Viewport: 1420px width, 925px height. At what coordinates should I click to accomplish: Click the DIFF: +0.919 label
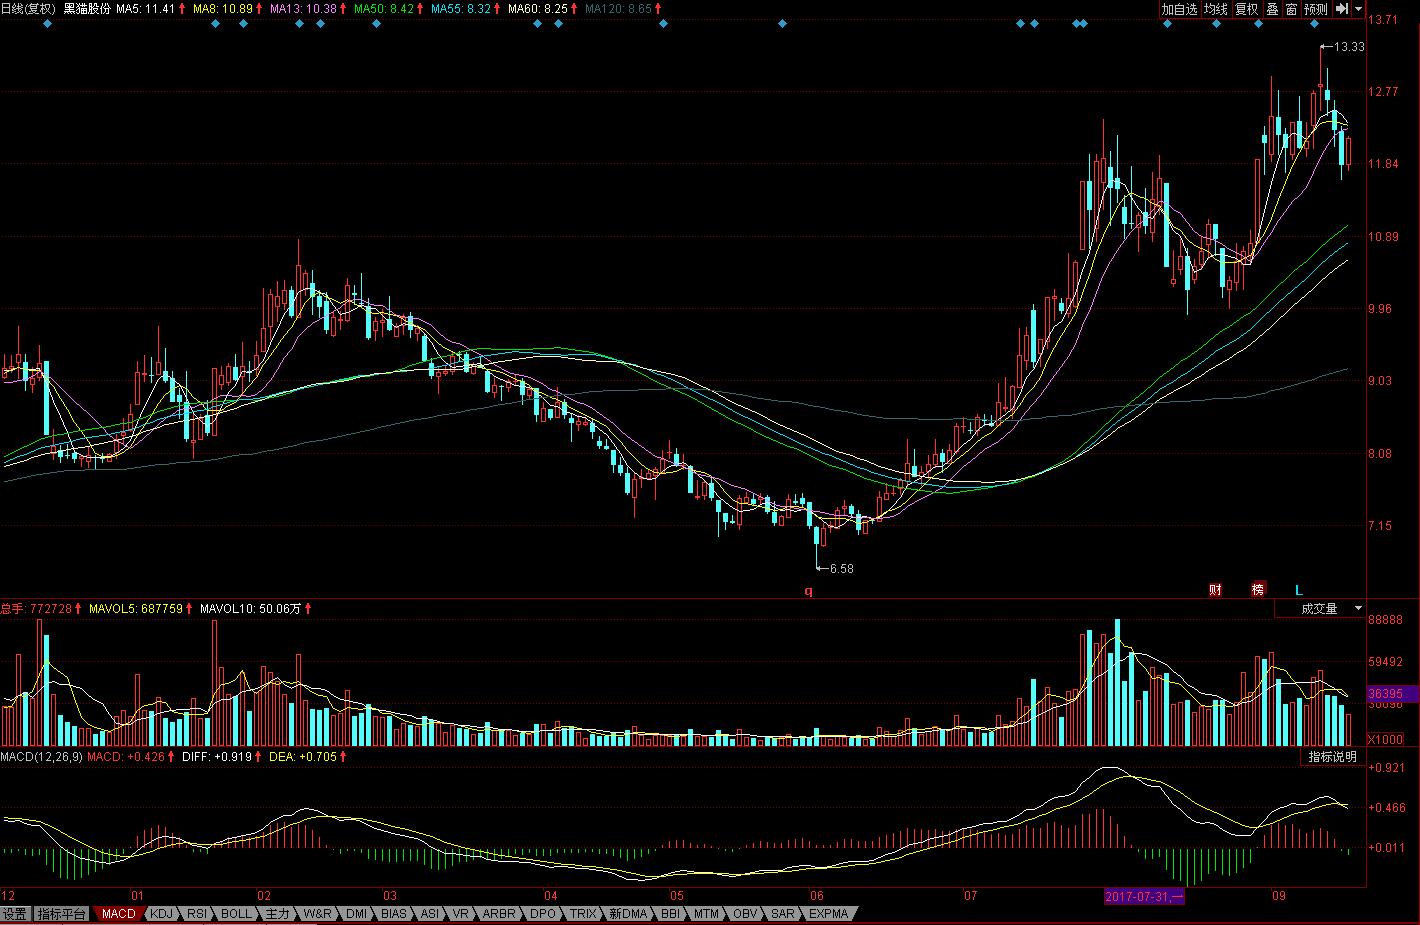click(x=215, y=757)
